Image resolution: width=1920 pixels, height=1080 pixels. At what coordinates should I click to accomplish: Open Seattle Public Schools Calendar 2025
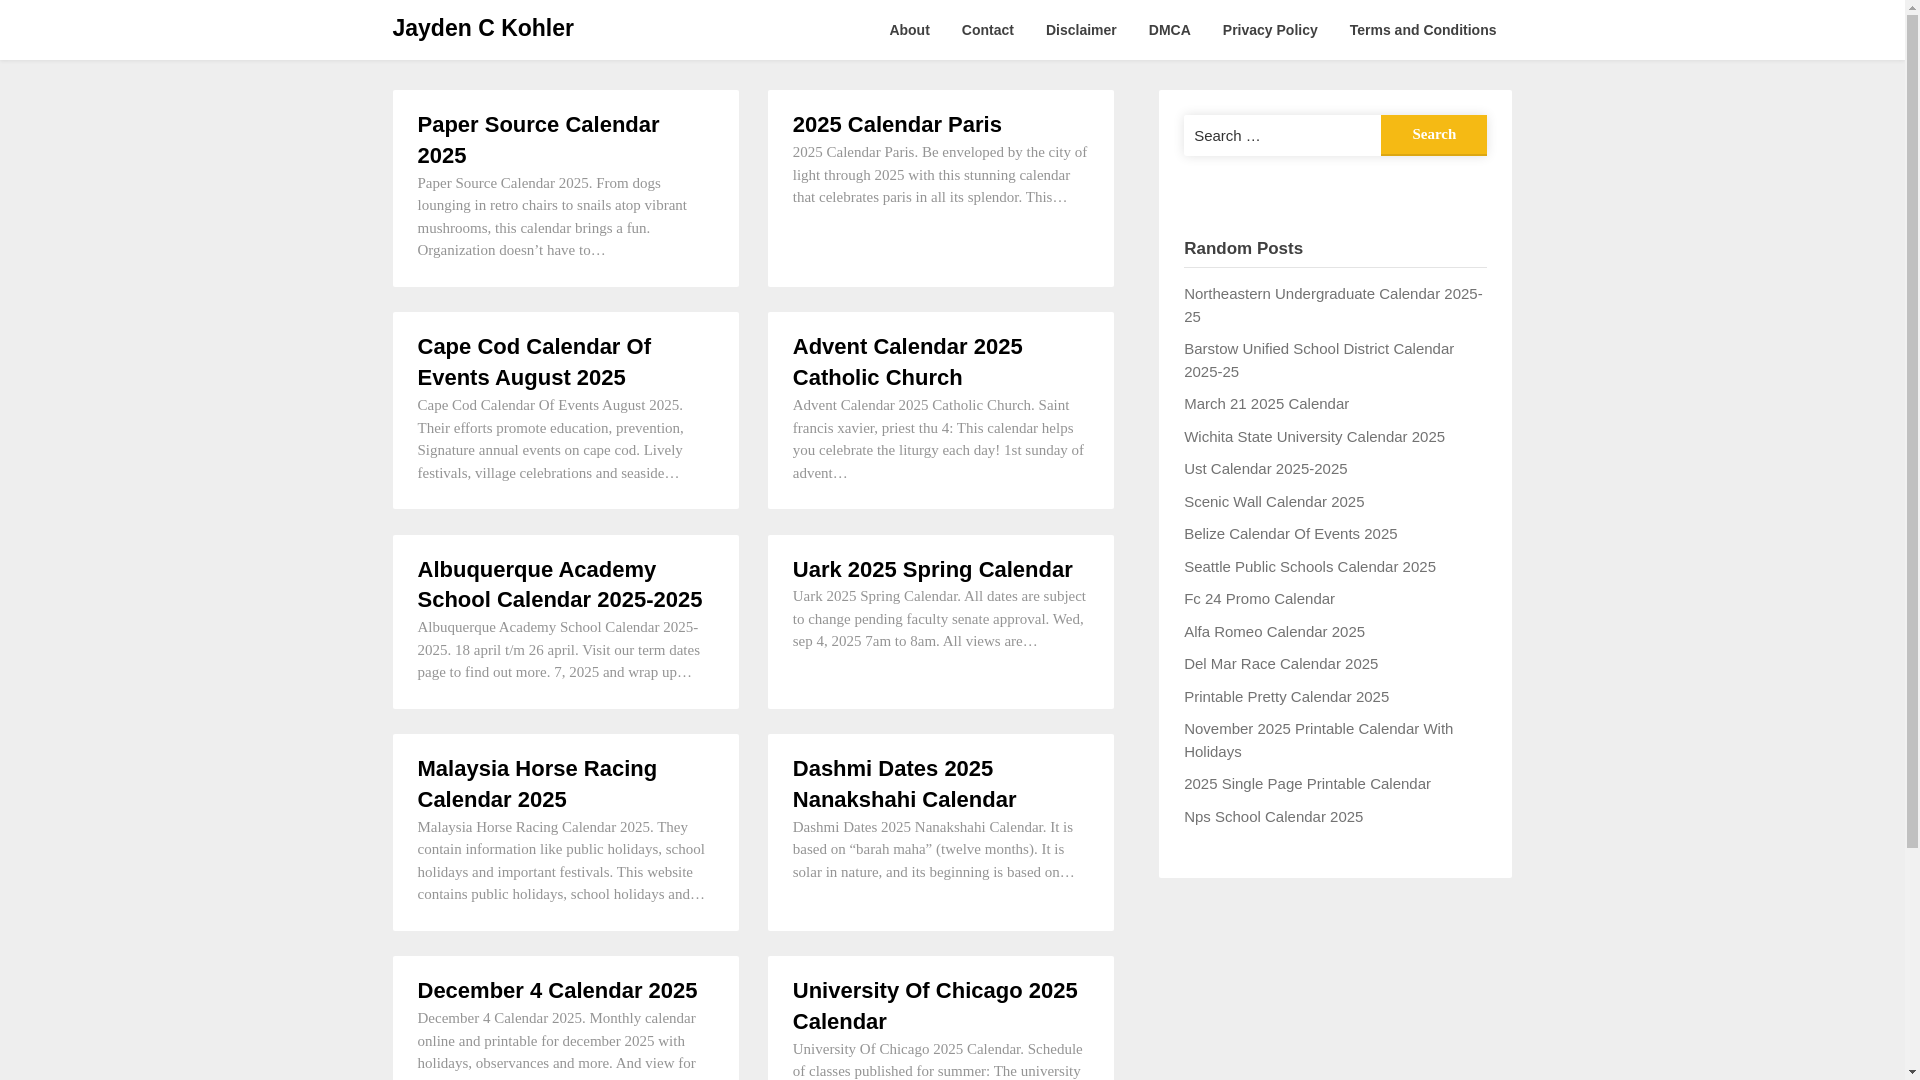coord(1309,567)
